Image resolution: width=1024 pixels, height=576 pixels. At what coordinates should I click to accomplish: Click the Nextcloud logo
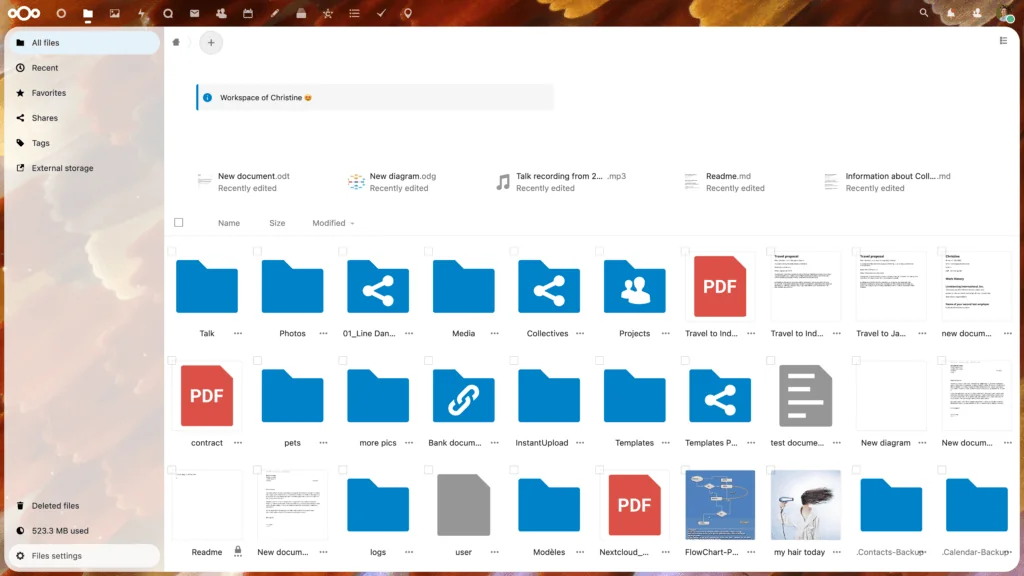coord(24,13)
